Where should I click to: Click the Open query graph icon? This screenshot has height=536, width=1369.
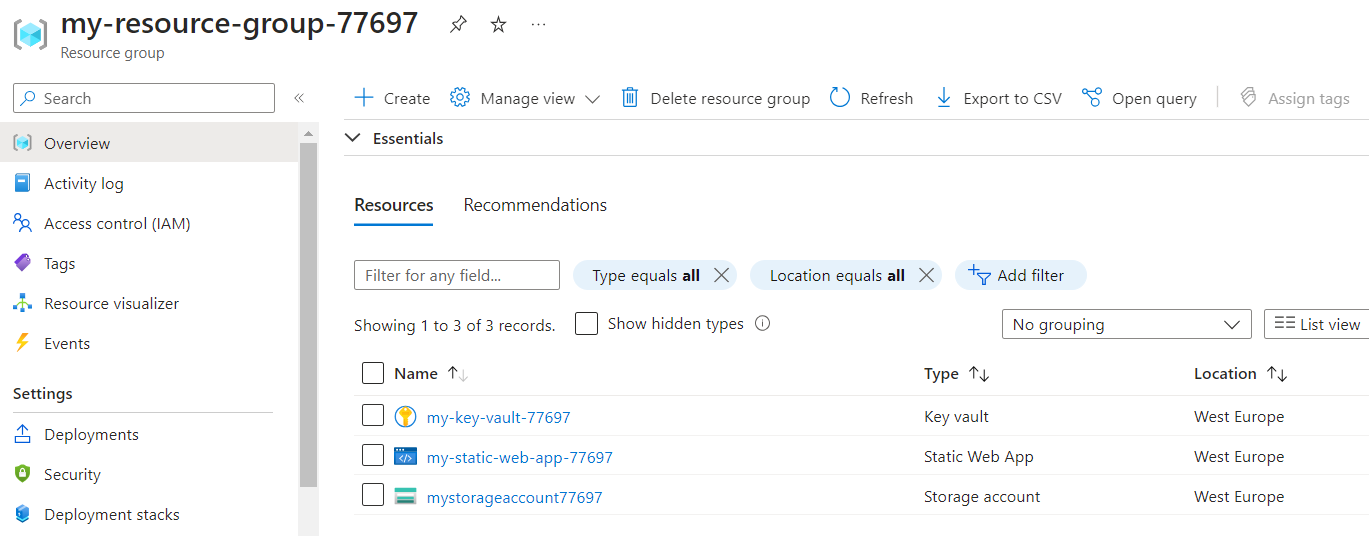1092,98
